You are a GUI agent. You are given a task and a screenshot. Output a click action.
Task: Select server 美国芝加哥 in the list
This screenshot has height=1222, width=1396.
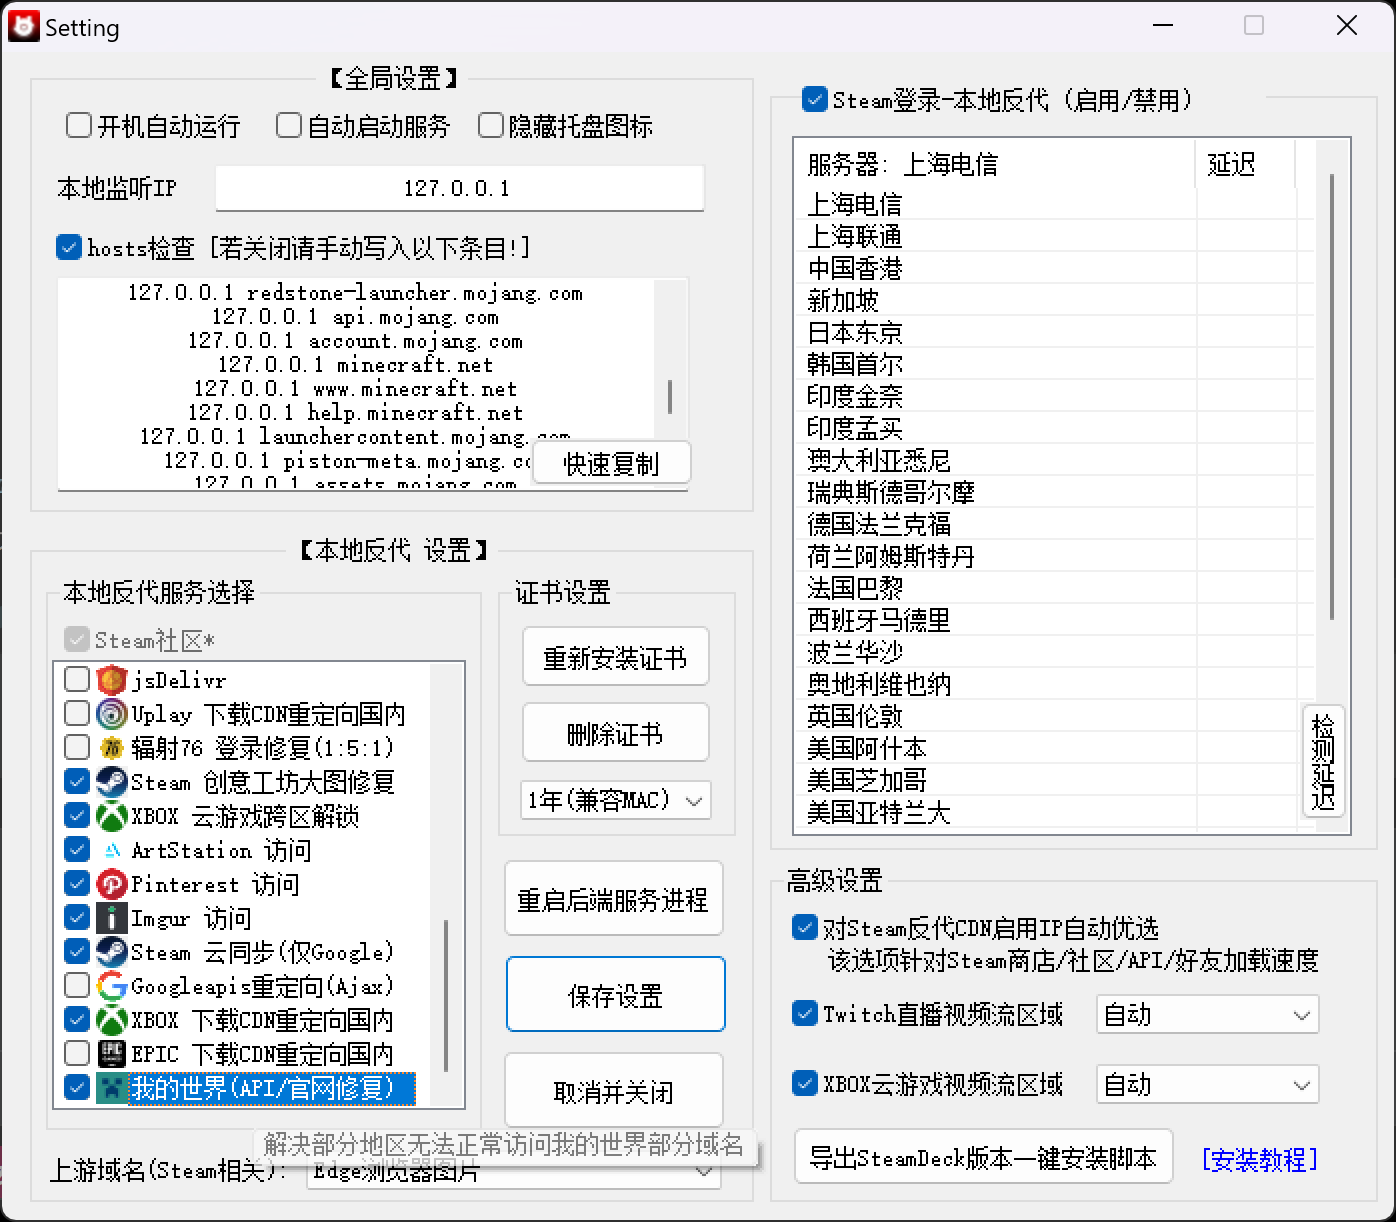click(867, 781)
